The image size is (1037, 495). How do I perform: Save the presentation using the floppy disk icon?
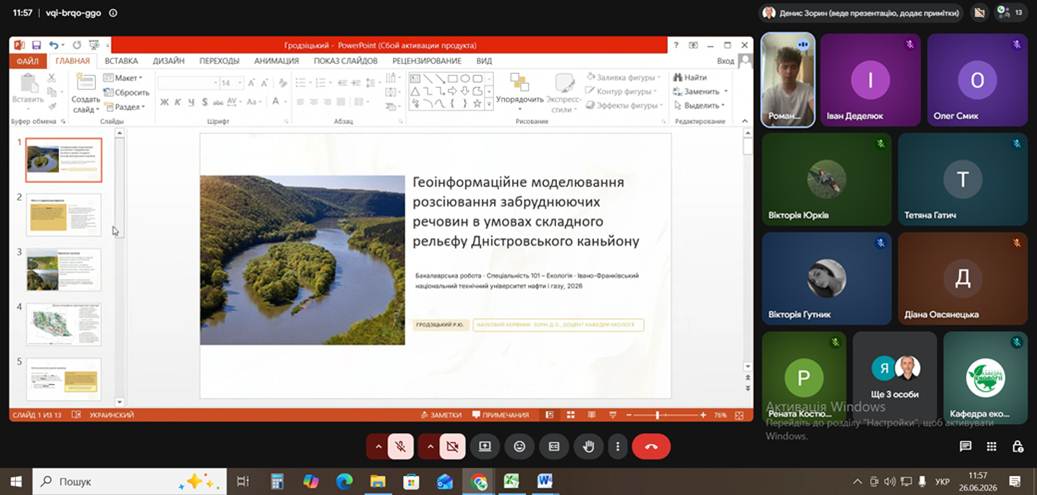[36, 45]
